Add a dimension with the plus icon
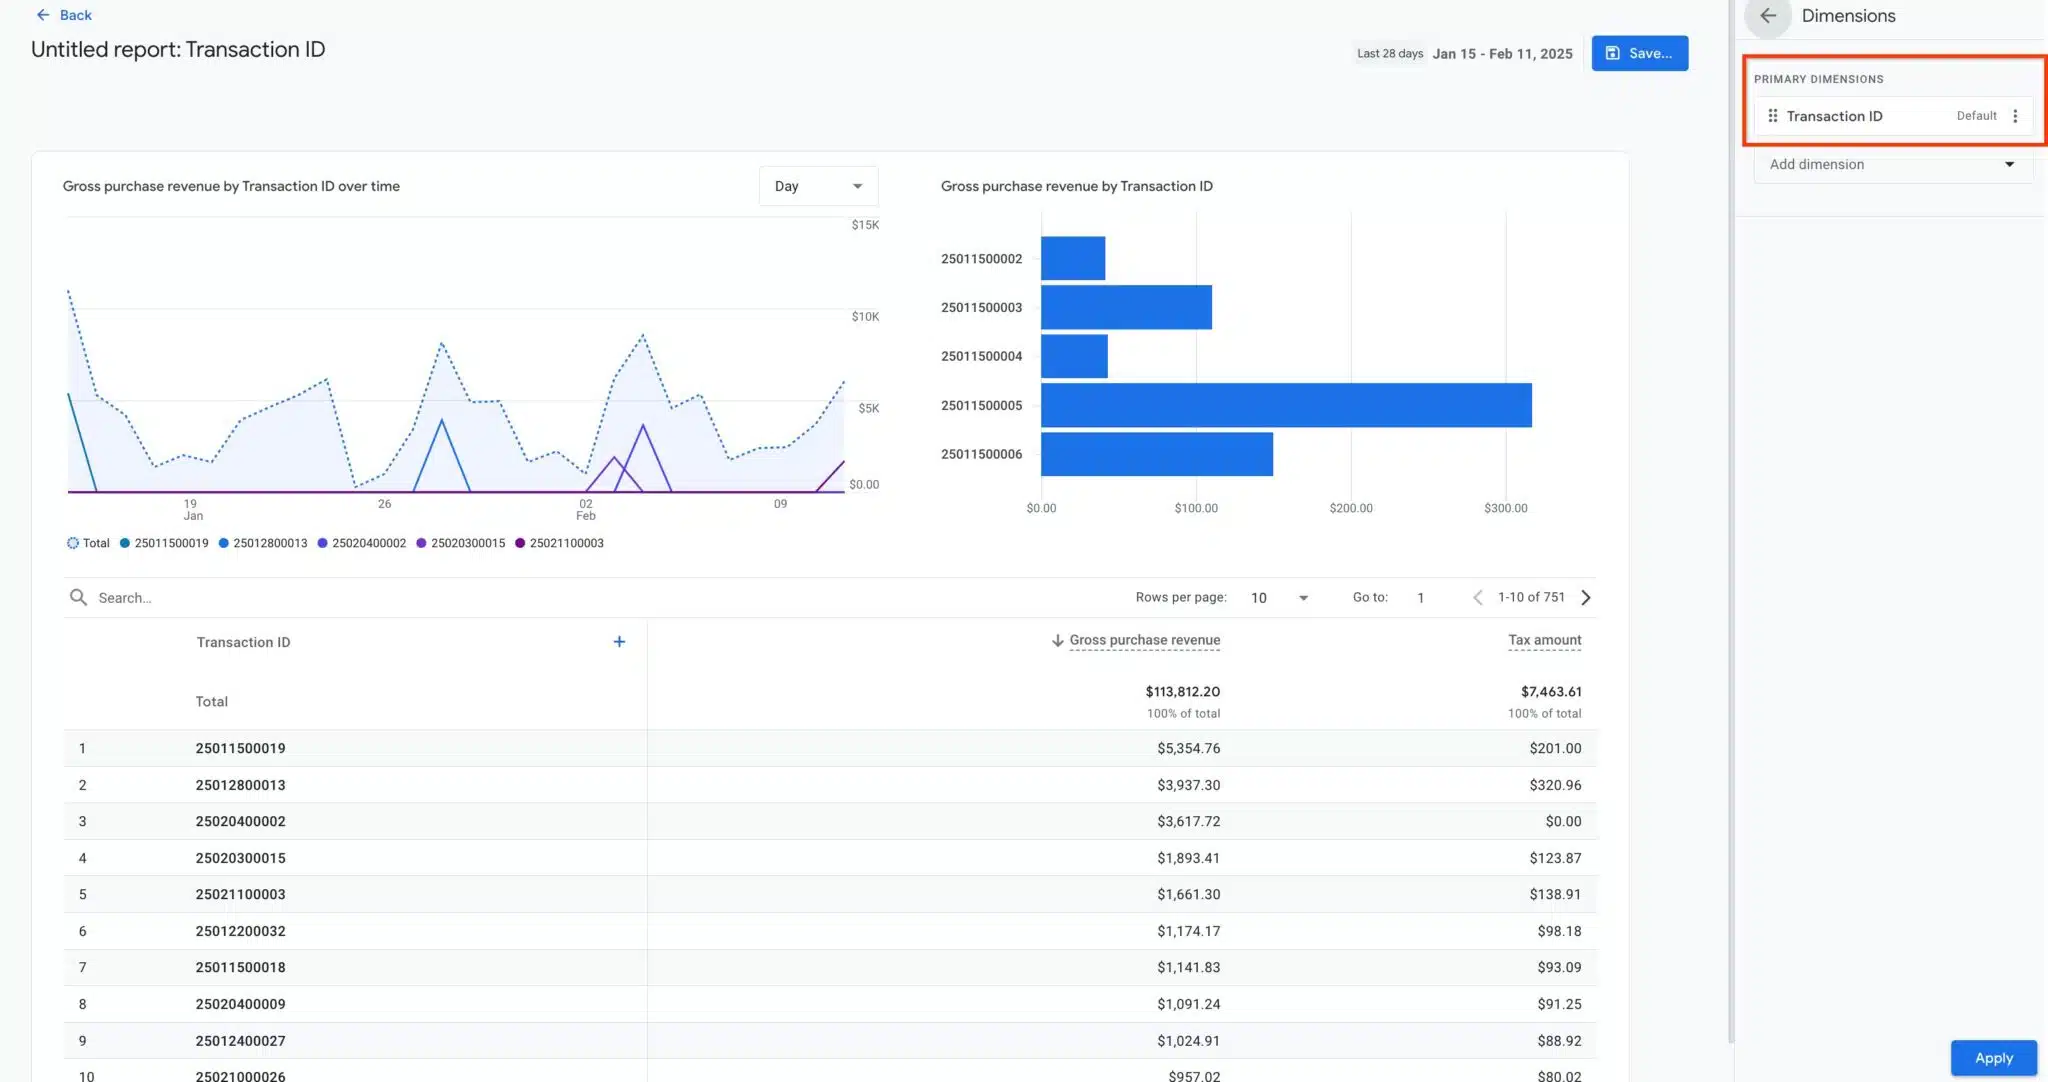 point(619,642)
